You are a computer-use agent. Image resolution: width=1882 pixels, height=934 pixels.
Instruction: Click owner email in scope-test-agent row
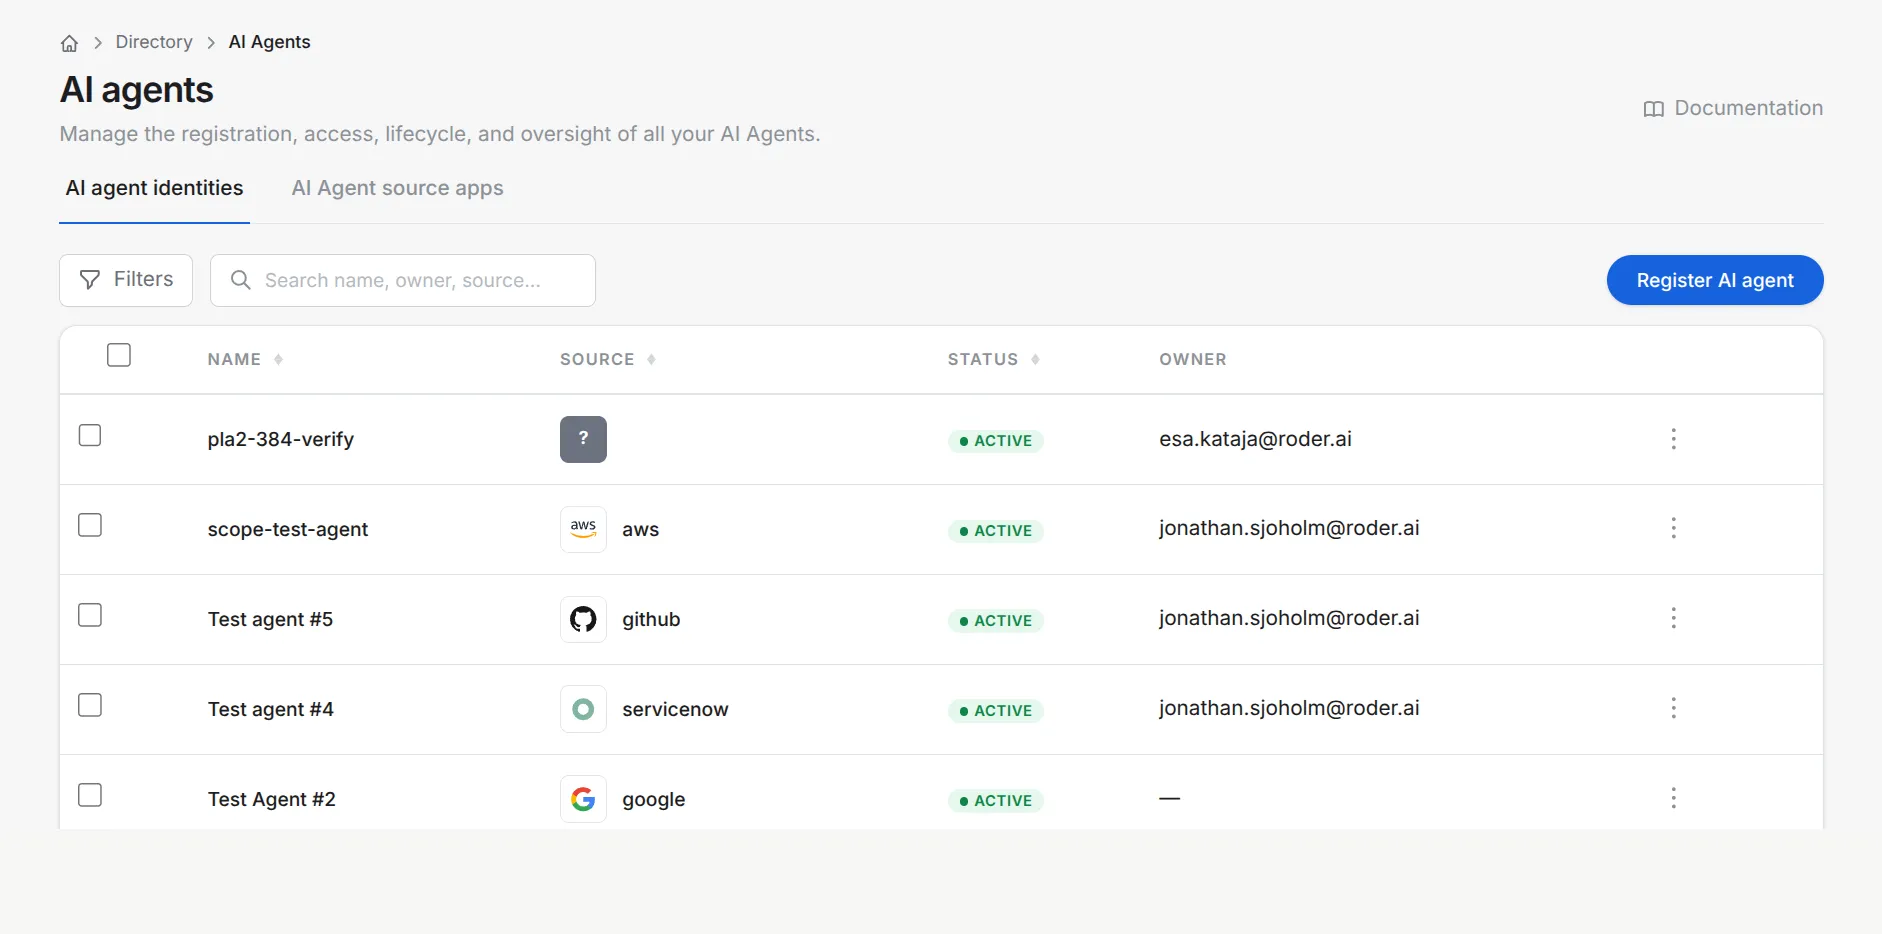[x=1289, y=528]
